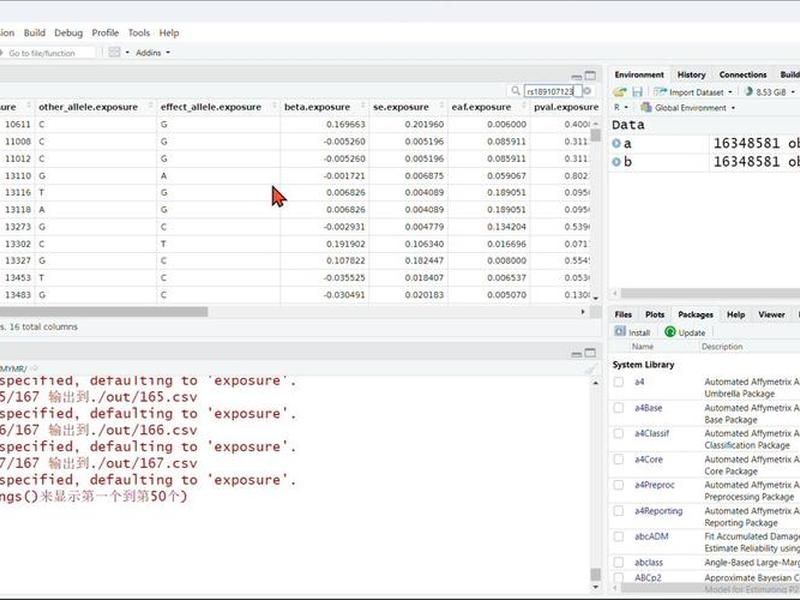Switch to the Help pane tab
Screen dimensions: 800x600
tap(736, 314)
